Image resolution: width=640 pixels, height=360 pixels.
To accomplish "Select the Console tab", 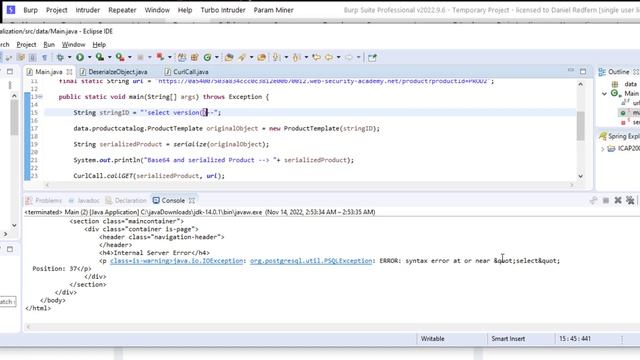I will 173,200.
